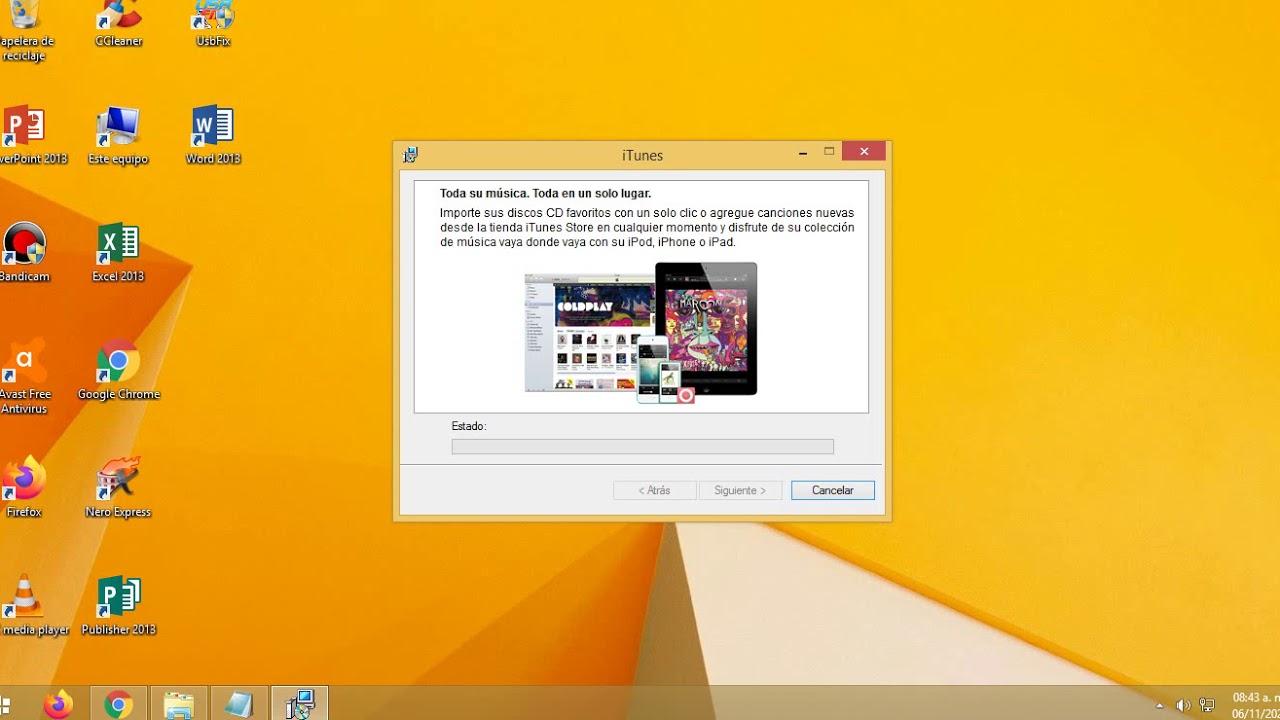Open Google Chrome desktop shortcut
The image size is (1280, 720).
tap(118, 371)
